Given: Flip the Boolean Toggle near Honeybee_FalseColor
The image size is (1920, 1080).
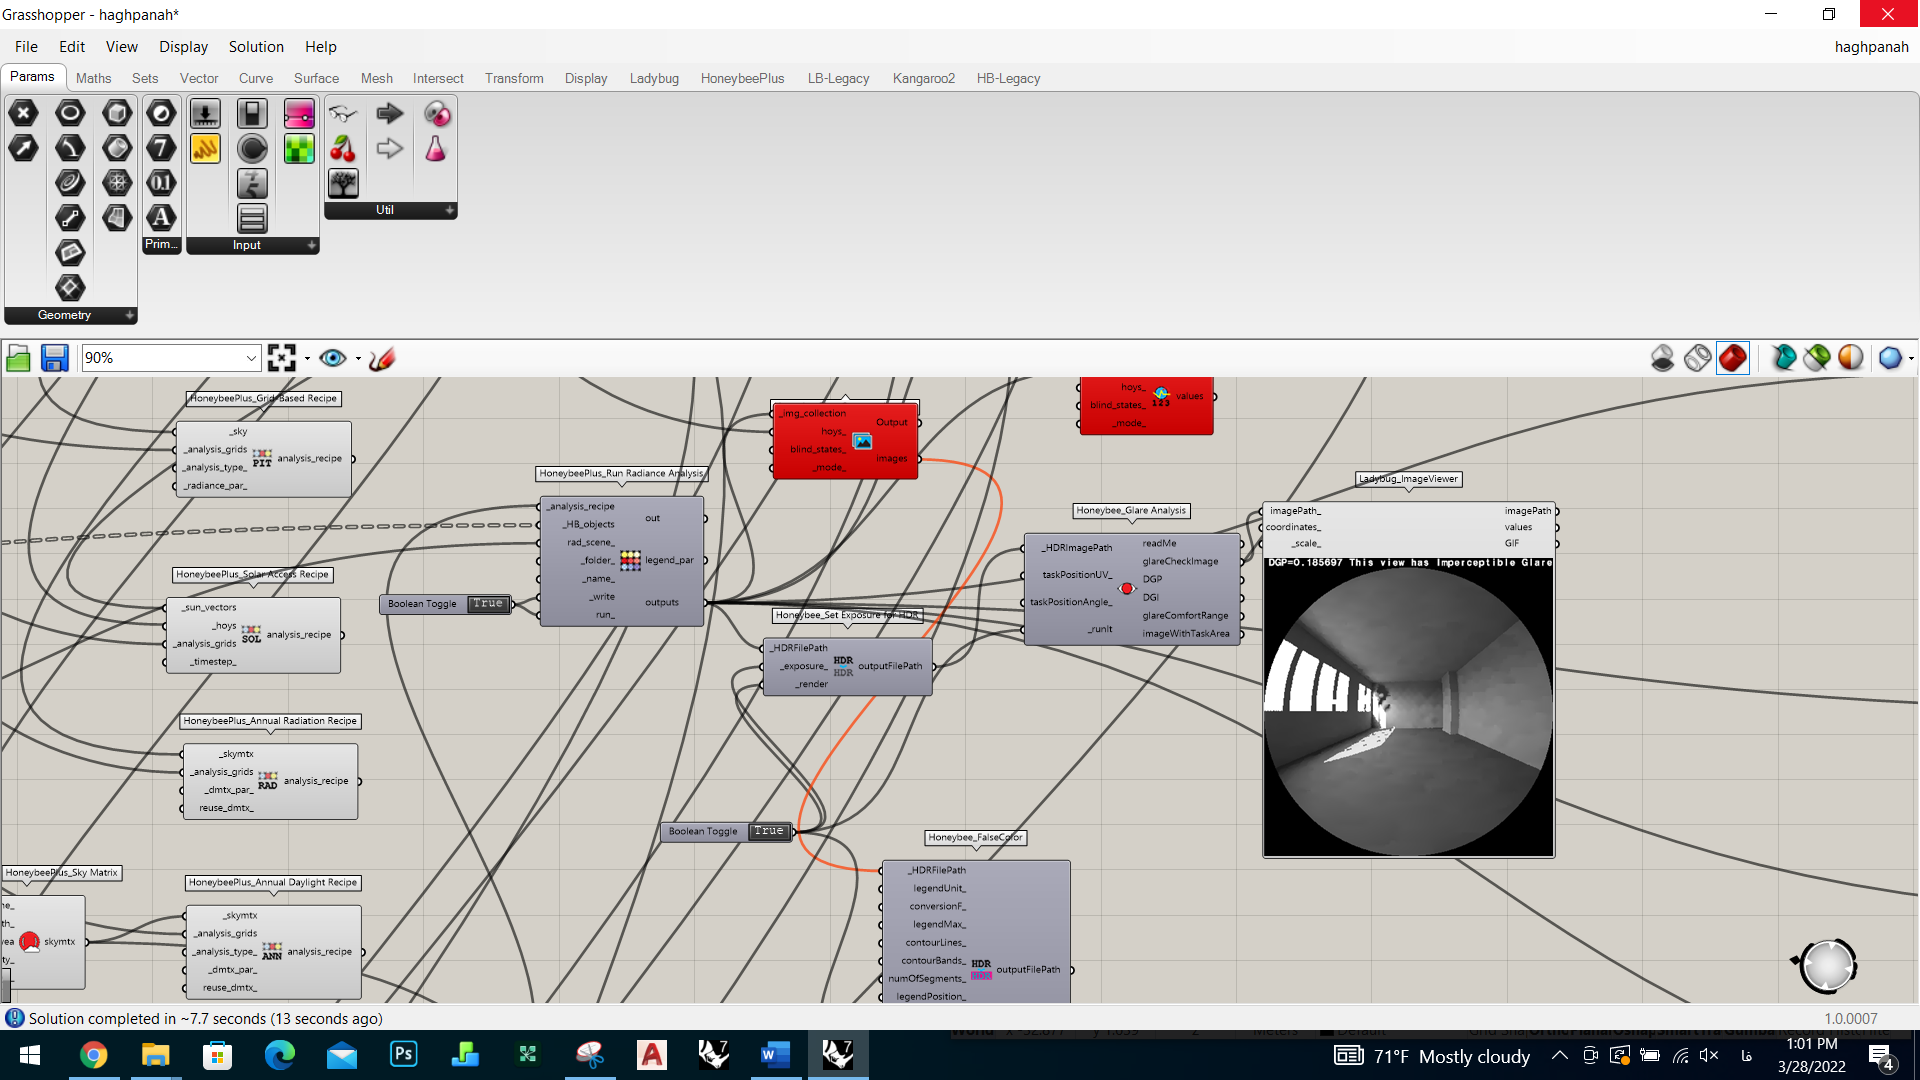Looking at the screenshot, I should (x=769, y=831).
